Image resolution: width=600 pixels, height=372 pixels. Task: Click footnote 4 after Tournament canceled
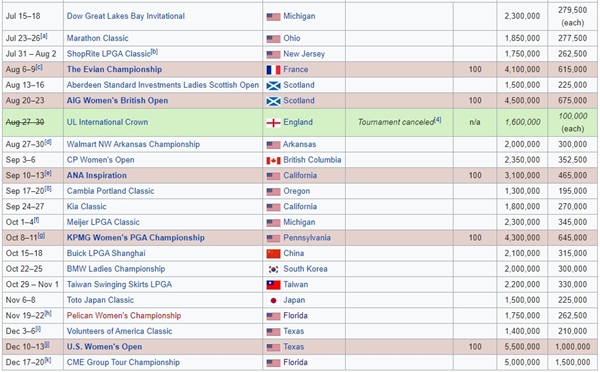(437, 120)
